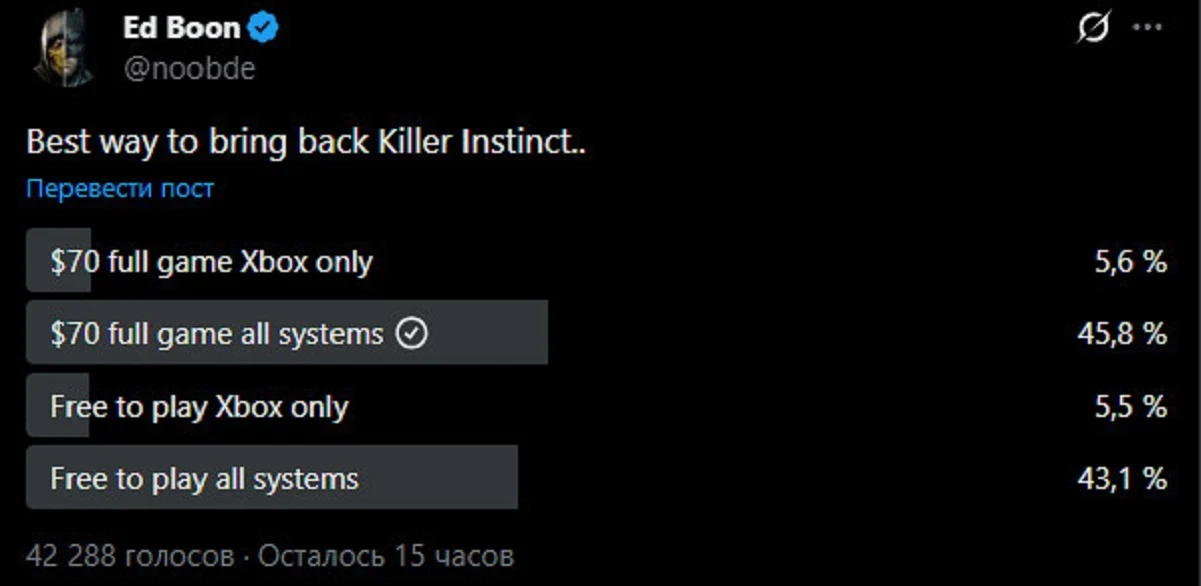The width and height of the screenshot is (1201, 586).
Task: Select the '$70 full game Xbox only' option
Action: pyautogui.click(x=211, y=262)
